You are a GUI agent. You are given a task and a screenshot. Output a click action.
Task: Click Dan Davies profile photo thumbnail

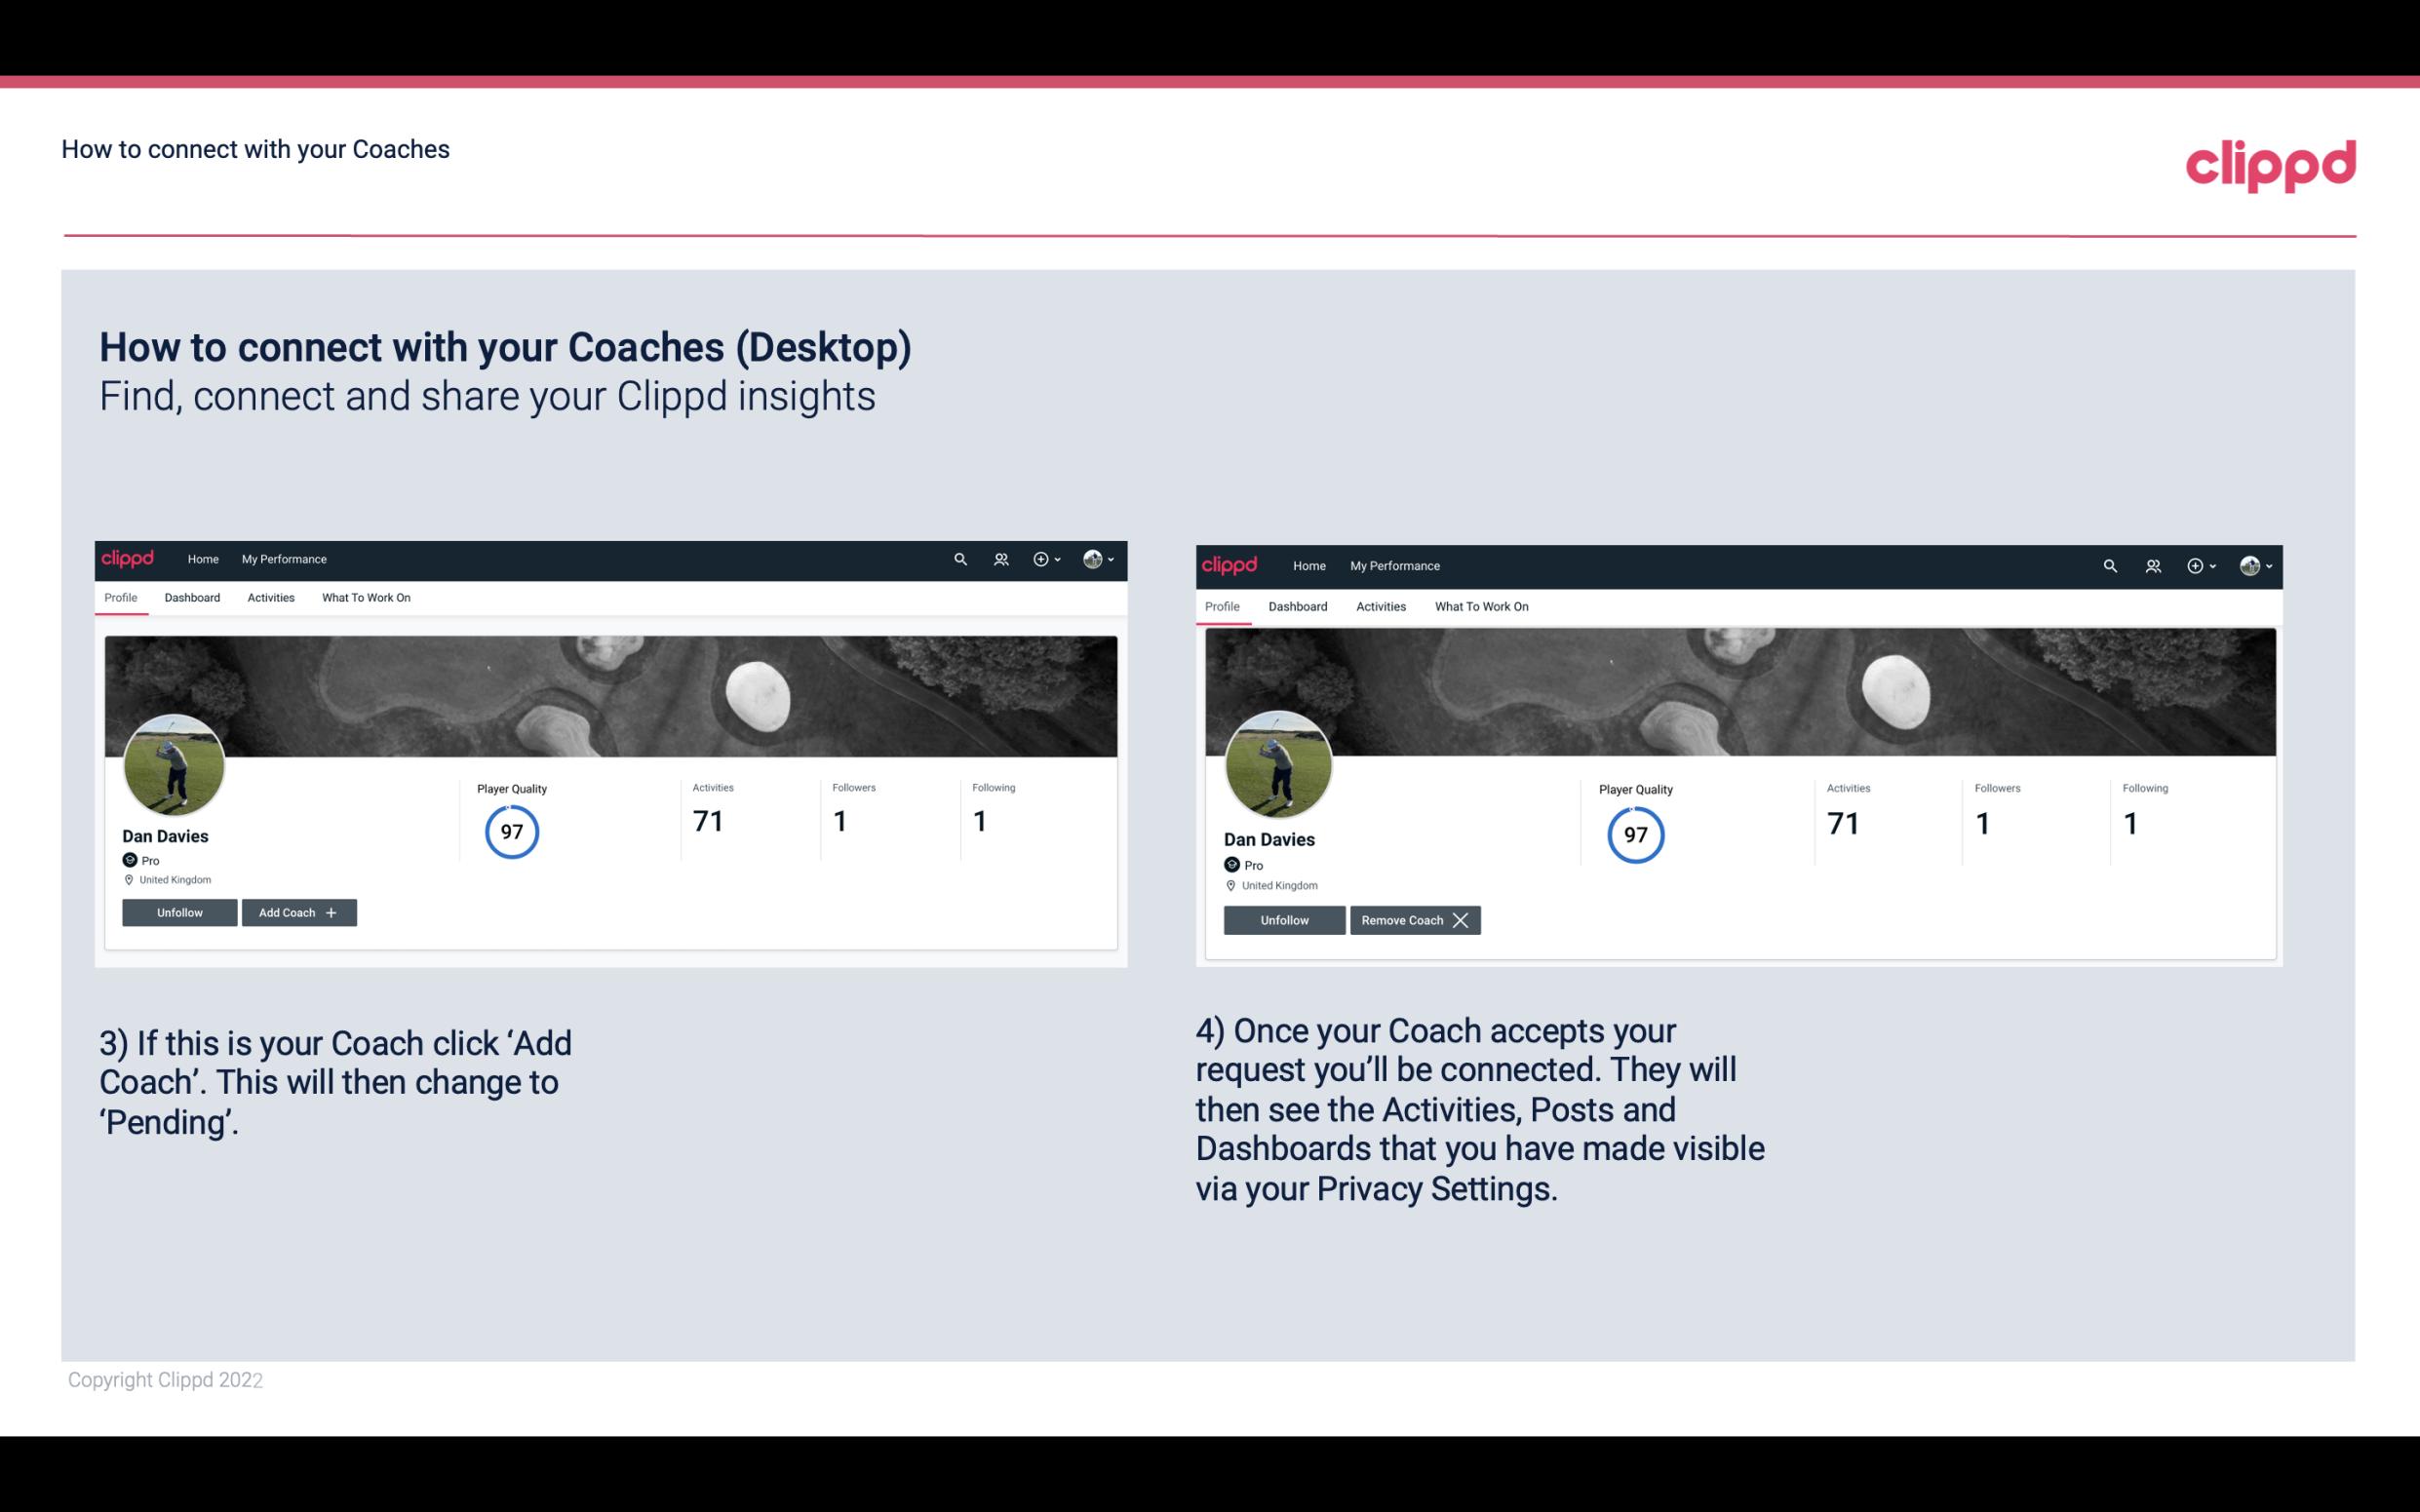(175, 764)
